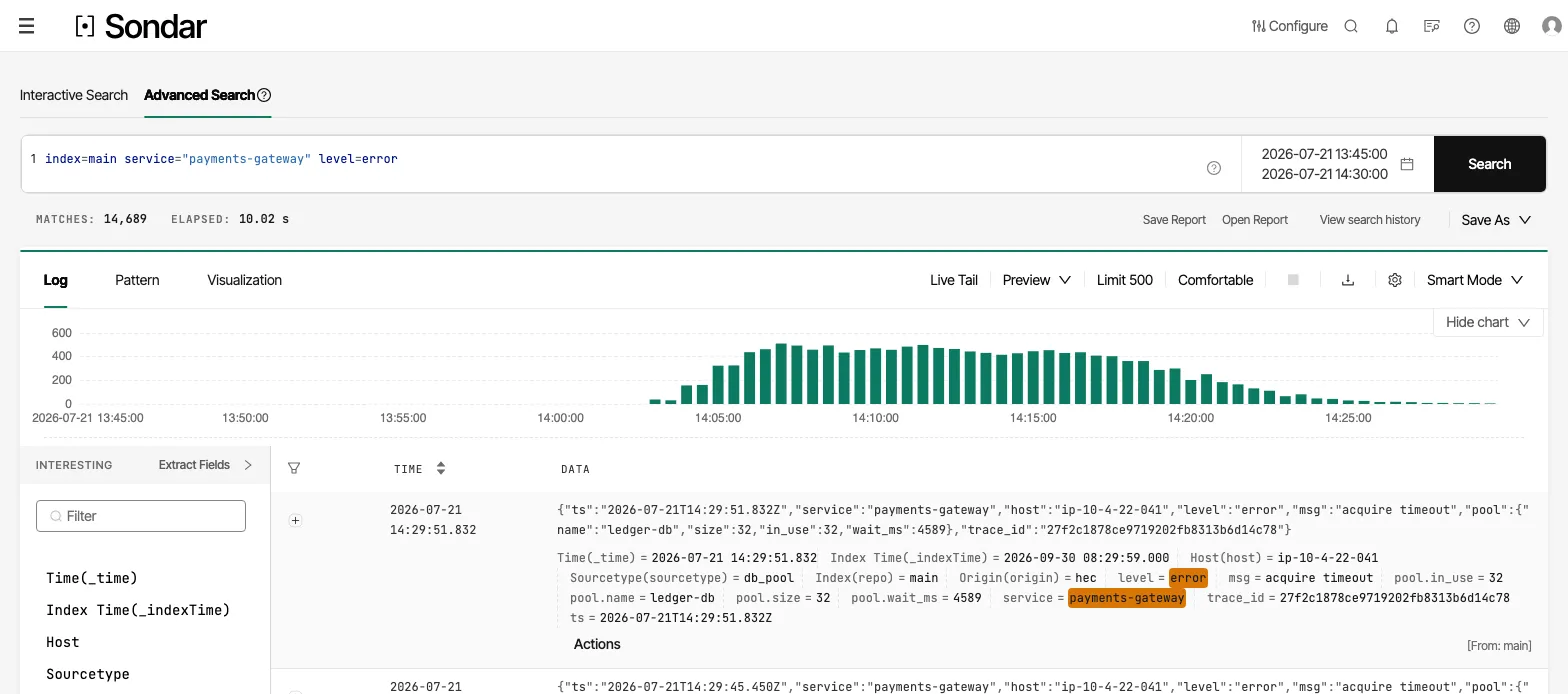This screenshot has width=1568, height=694.
Task: Open log display settings gear
Action: pyautogui.click(x=1395, y=280)
